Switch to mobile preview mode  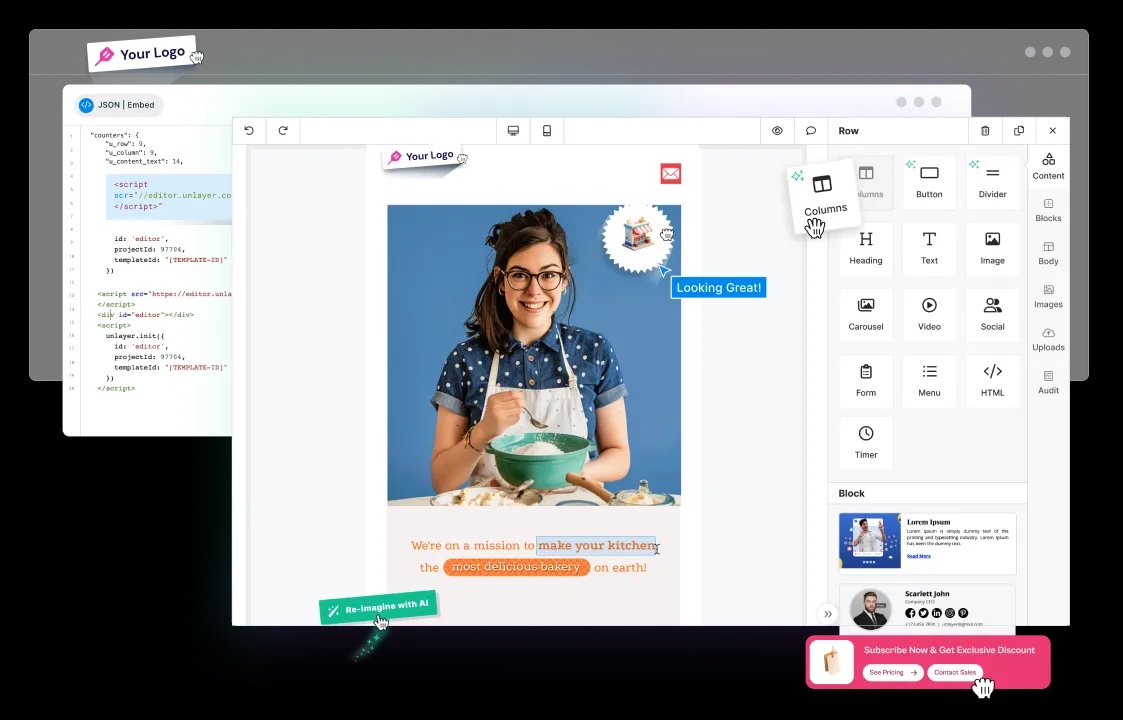[x=547, y=131]
